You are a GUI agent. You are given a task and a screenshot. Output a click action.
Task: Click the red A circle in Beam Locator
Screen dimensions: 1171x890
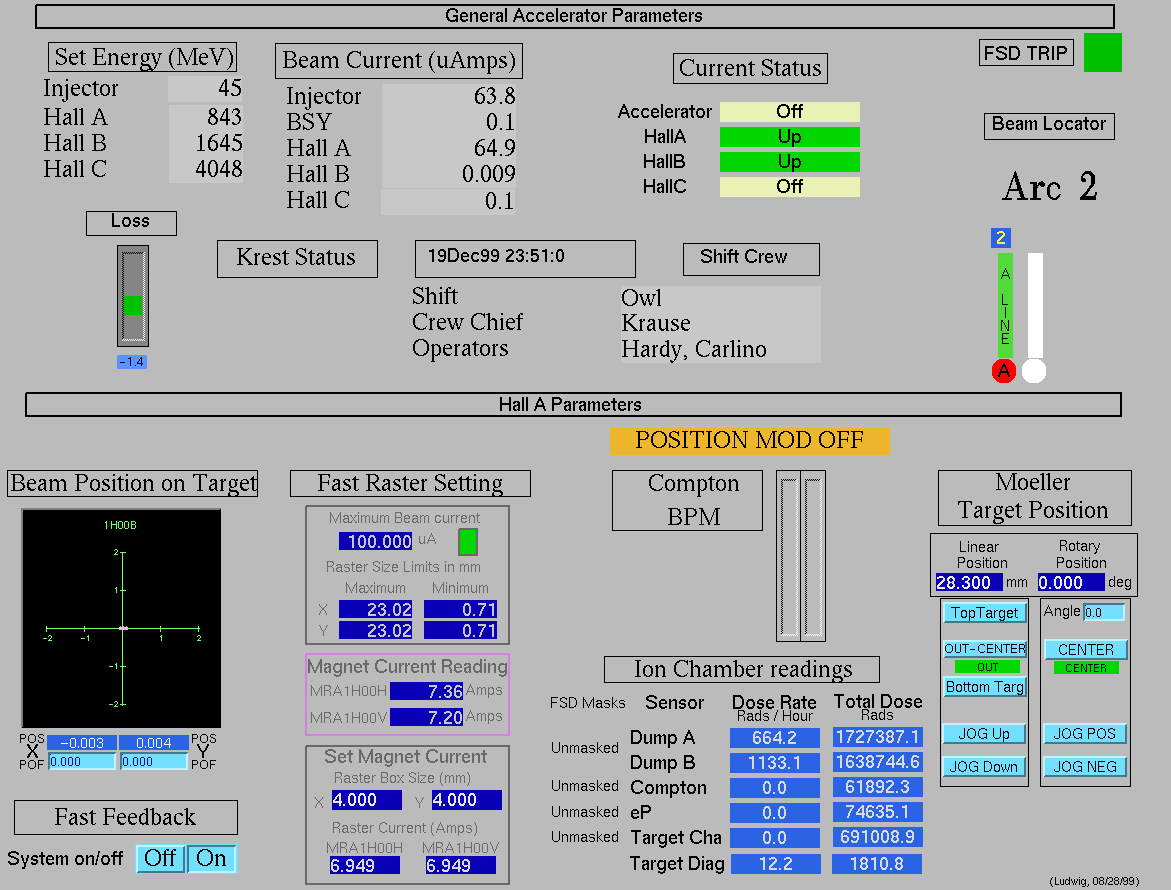(x=1003, y=371)
